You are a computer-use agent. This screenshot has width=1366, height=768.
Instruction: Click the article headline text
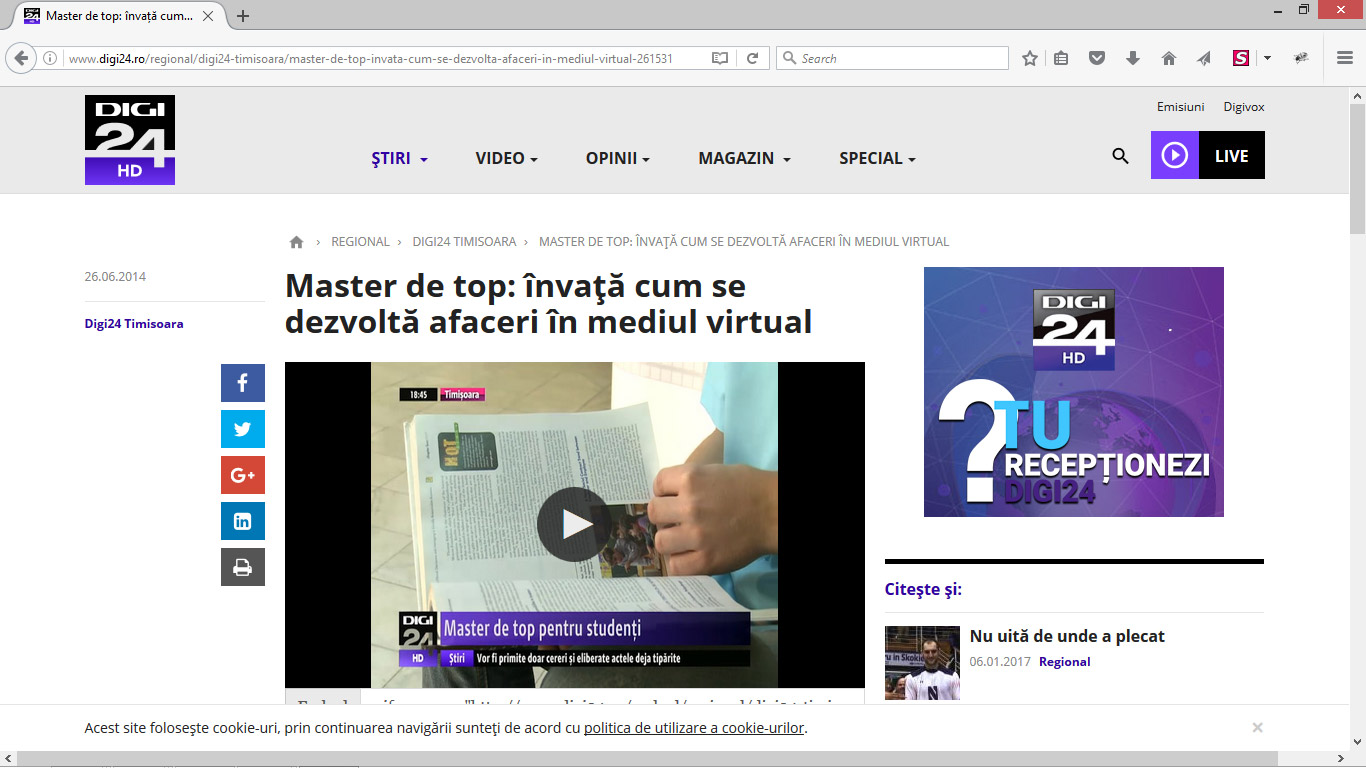(x=548, y=304)
